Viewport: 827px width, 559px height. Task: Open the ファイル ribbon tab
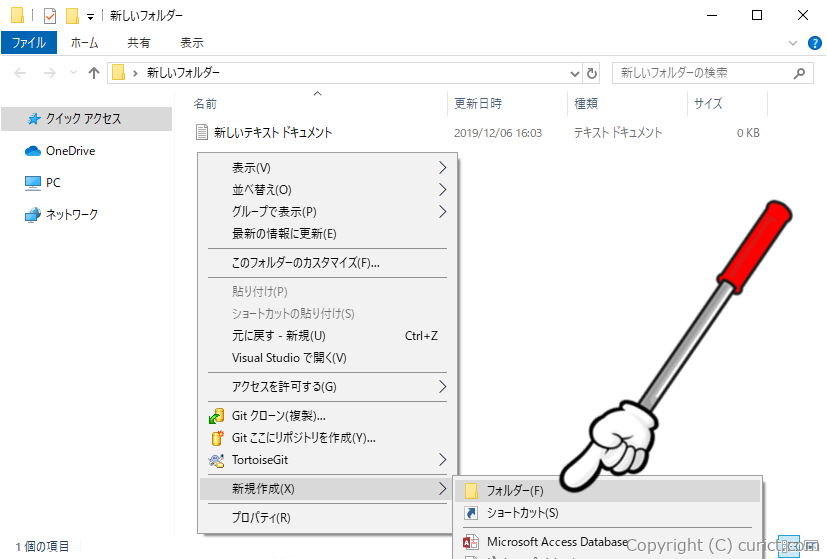29,43
